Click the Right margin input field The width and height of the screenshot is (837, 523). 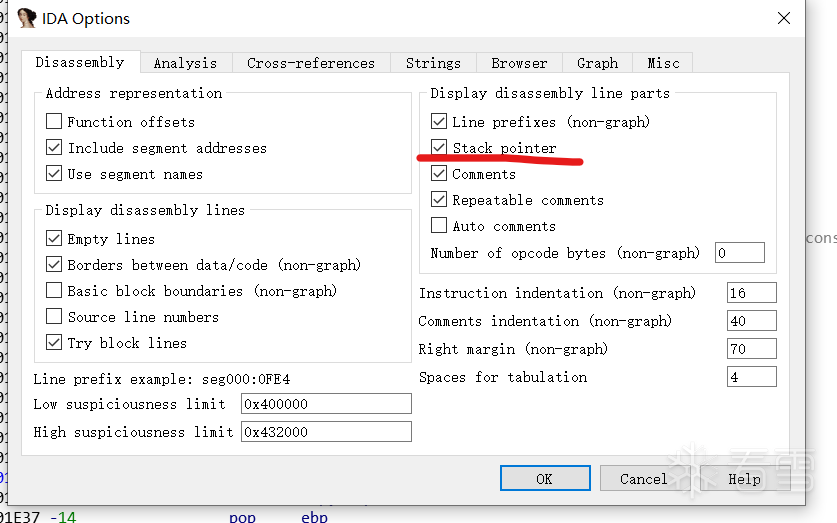click(x=752, y=349)
